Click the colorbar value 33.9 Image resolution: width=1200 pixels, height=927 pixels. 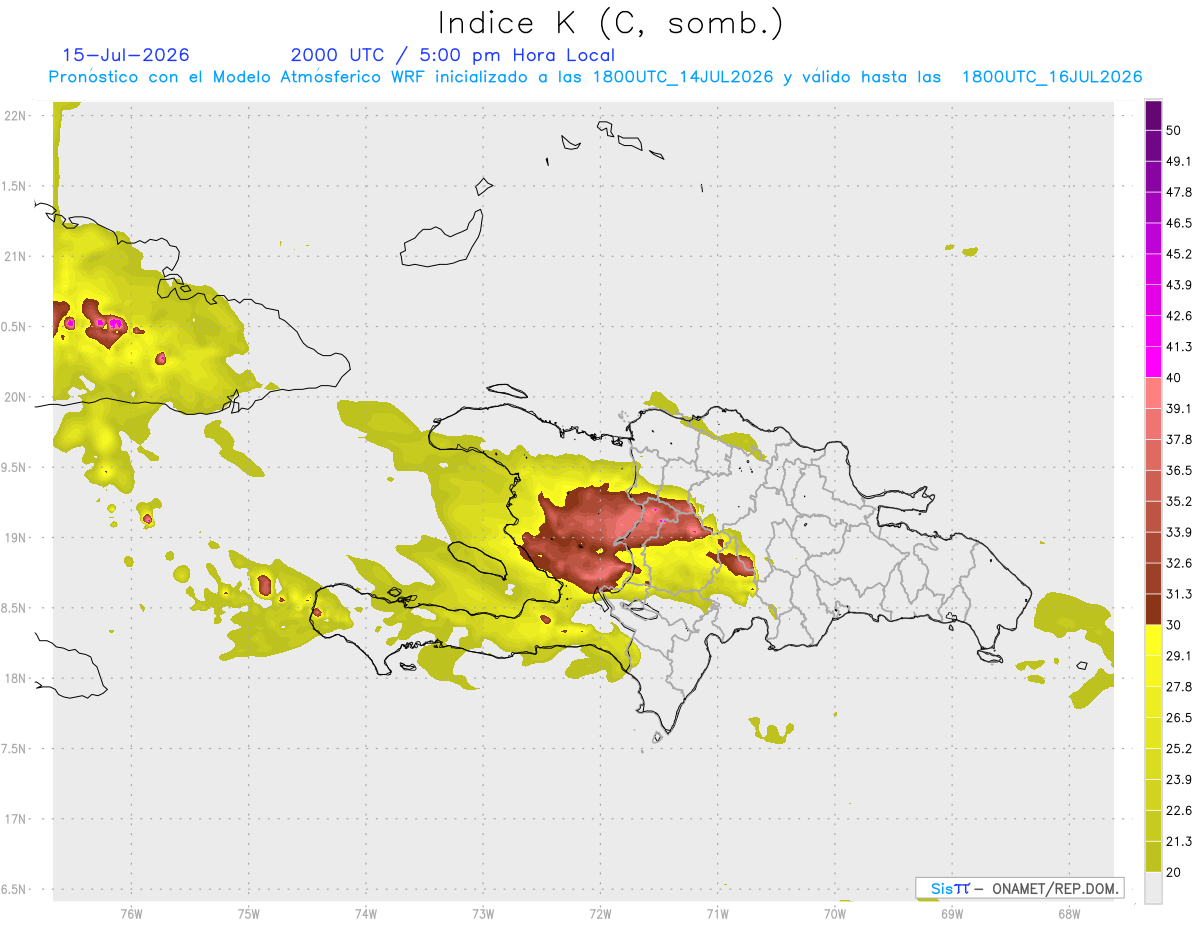tap(1178, 532)
